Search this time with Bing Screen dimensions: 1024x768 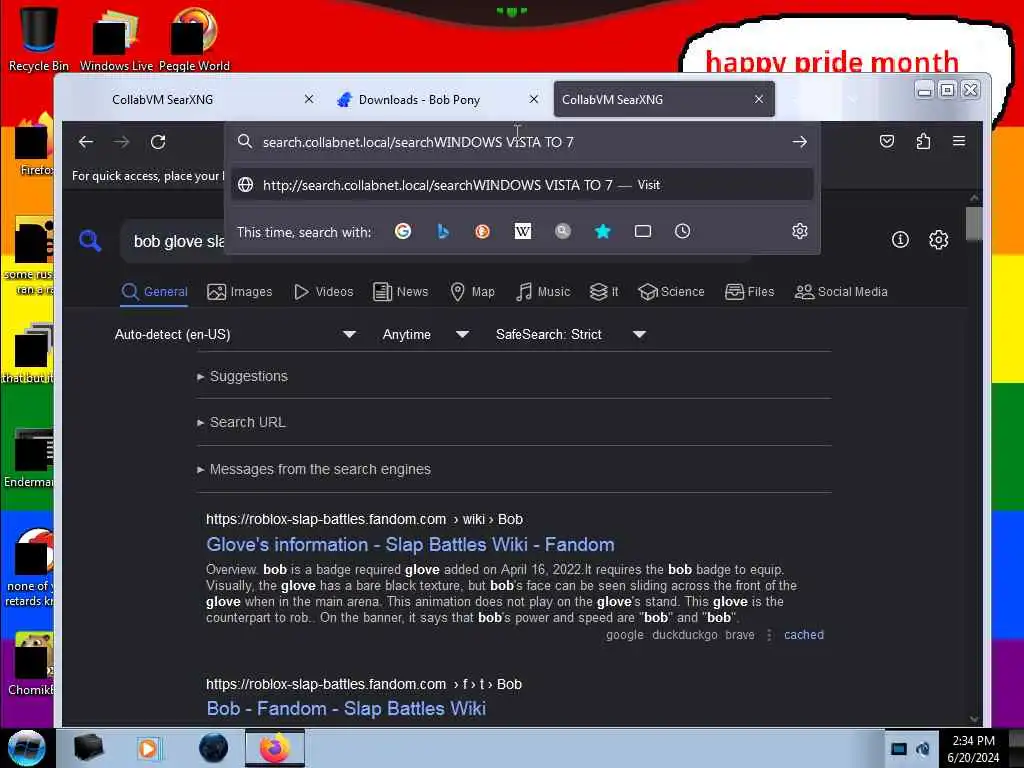pos(443,231)
